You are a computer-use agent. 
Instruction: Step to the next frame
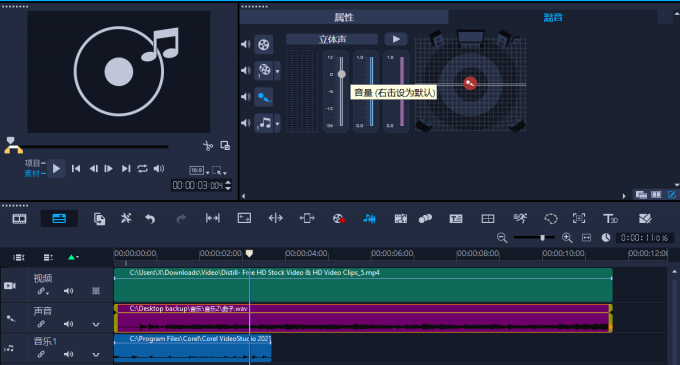[108, 168]
